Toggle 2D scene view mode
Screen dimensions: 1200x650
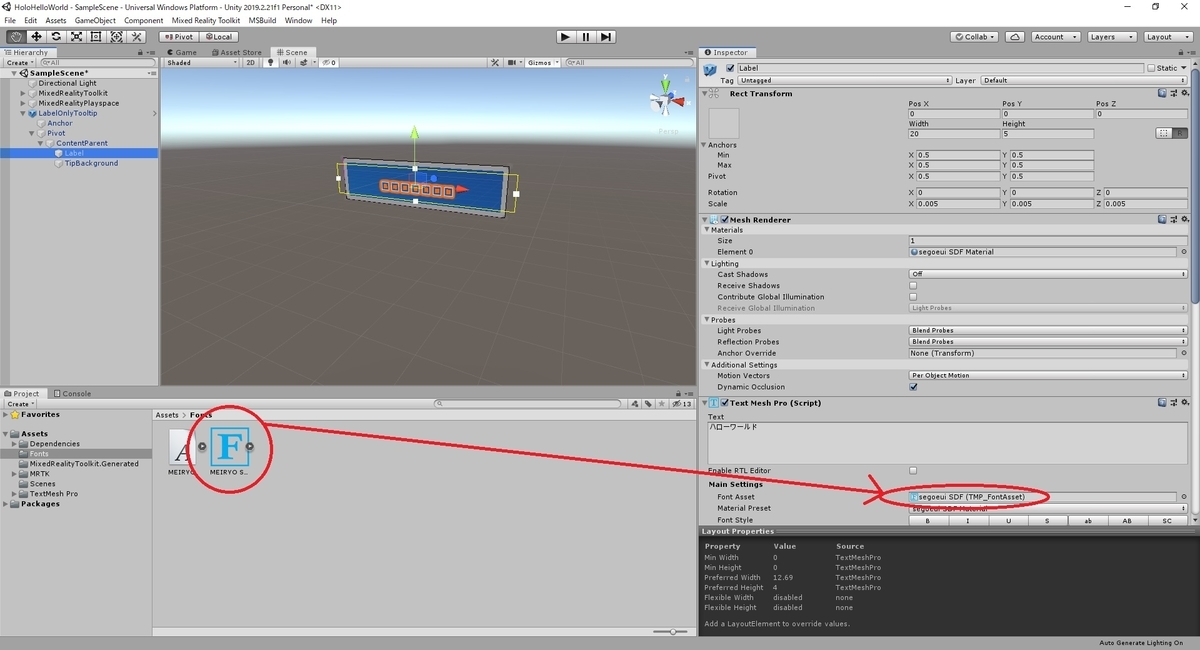251,62
